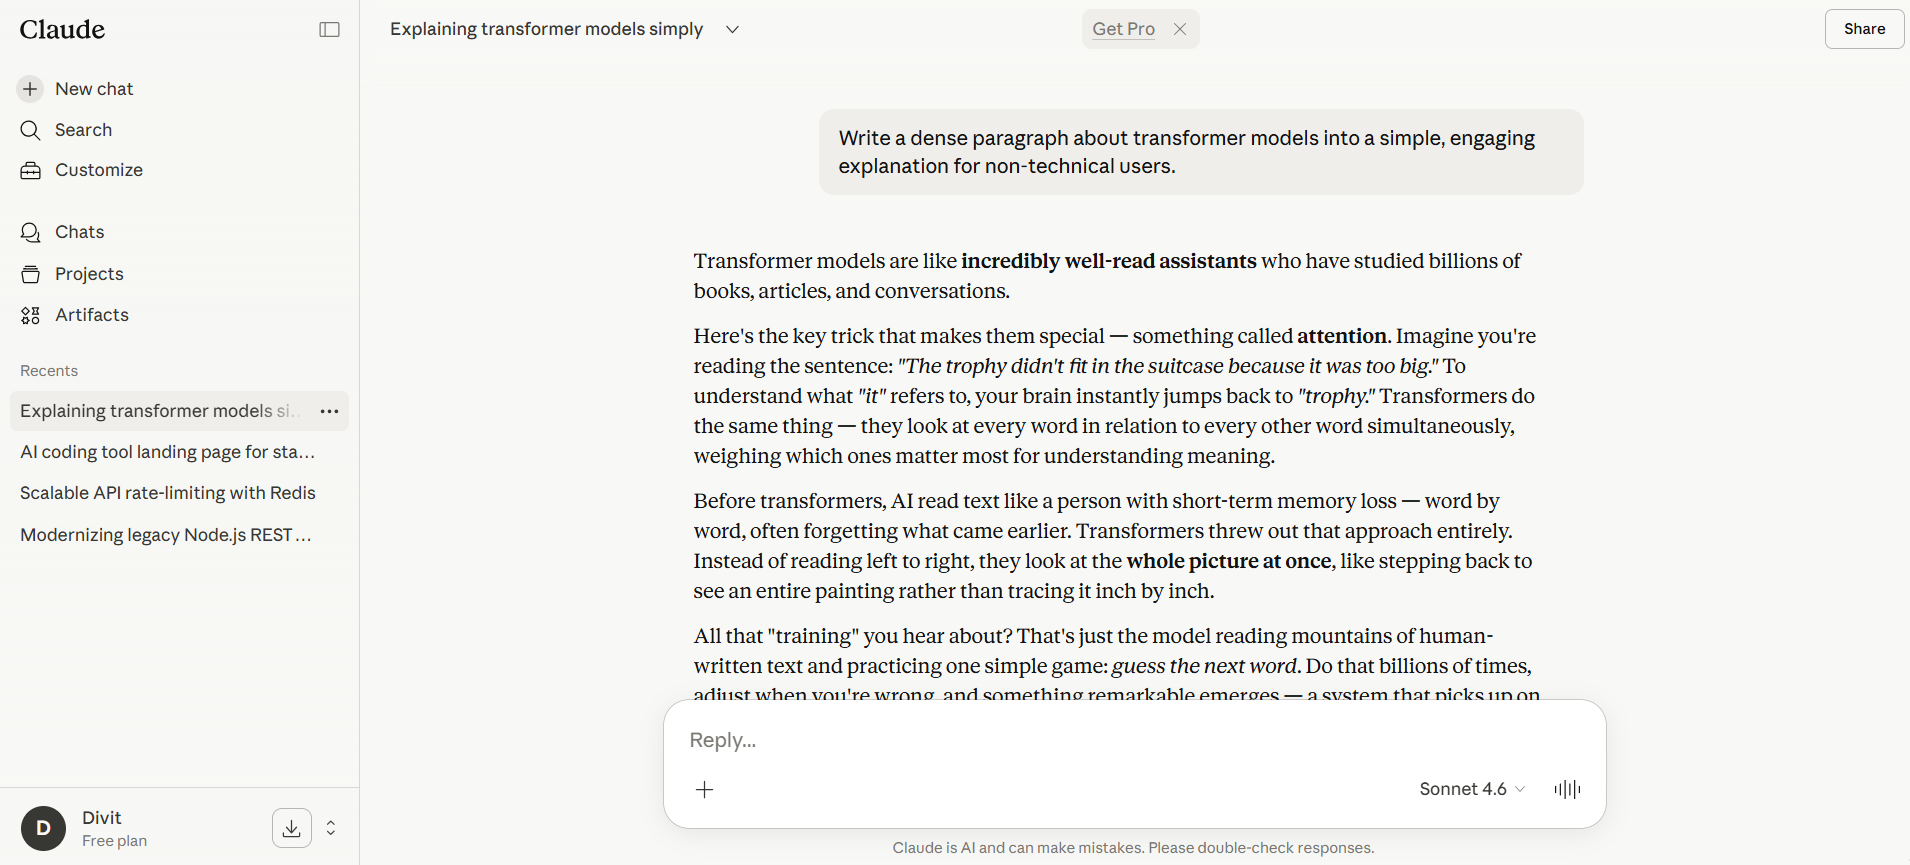1910x865 pixels.
Task: Open the Sonnet 4.6 model selector
Action: pos(1472,789)
